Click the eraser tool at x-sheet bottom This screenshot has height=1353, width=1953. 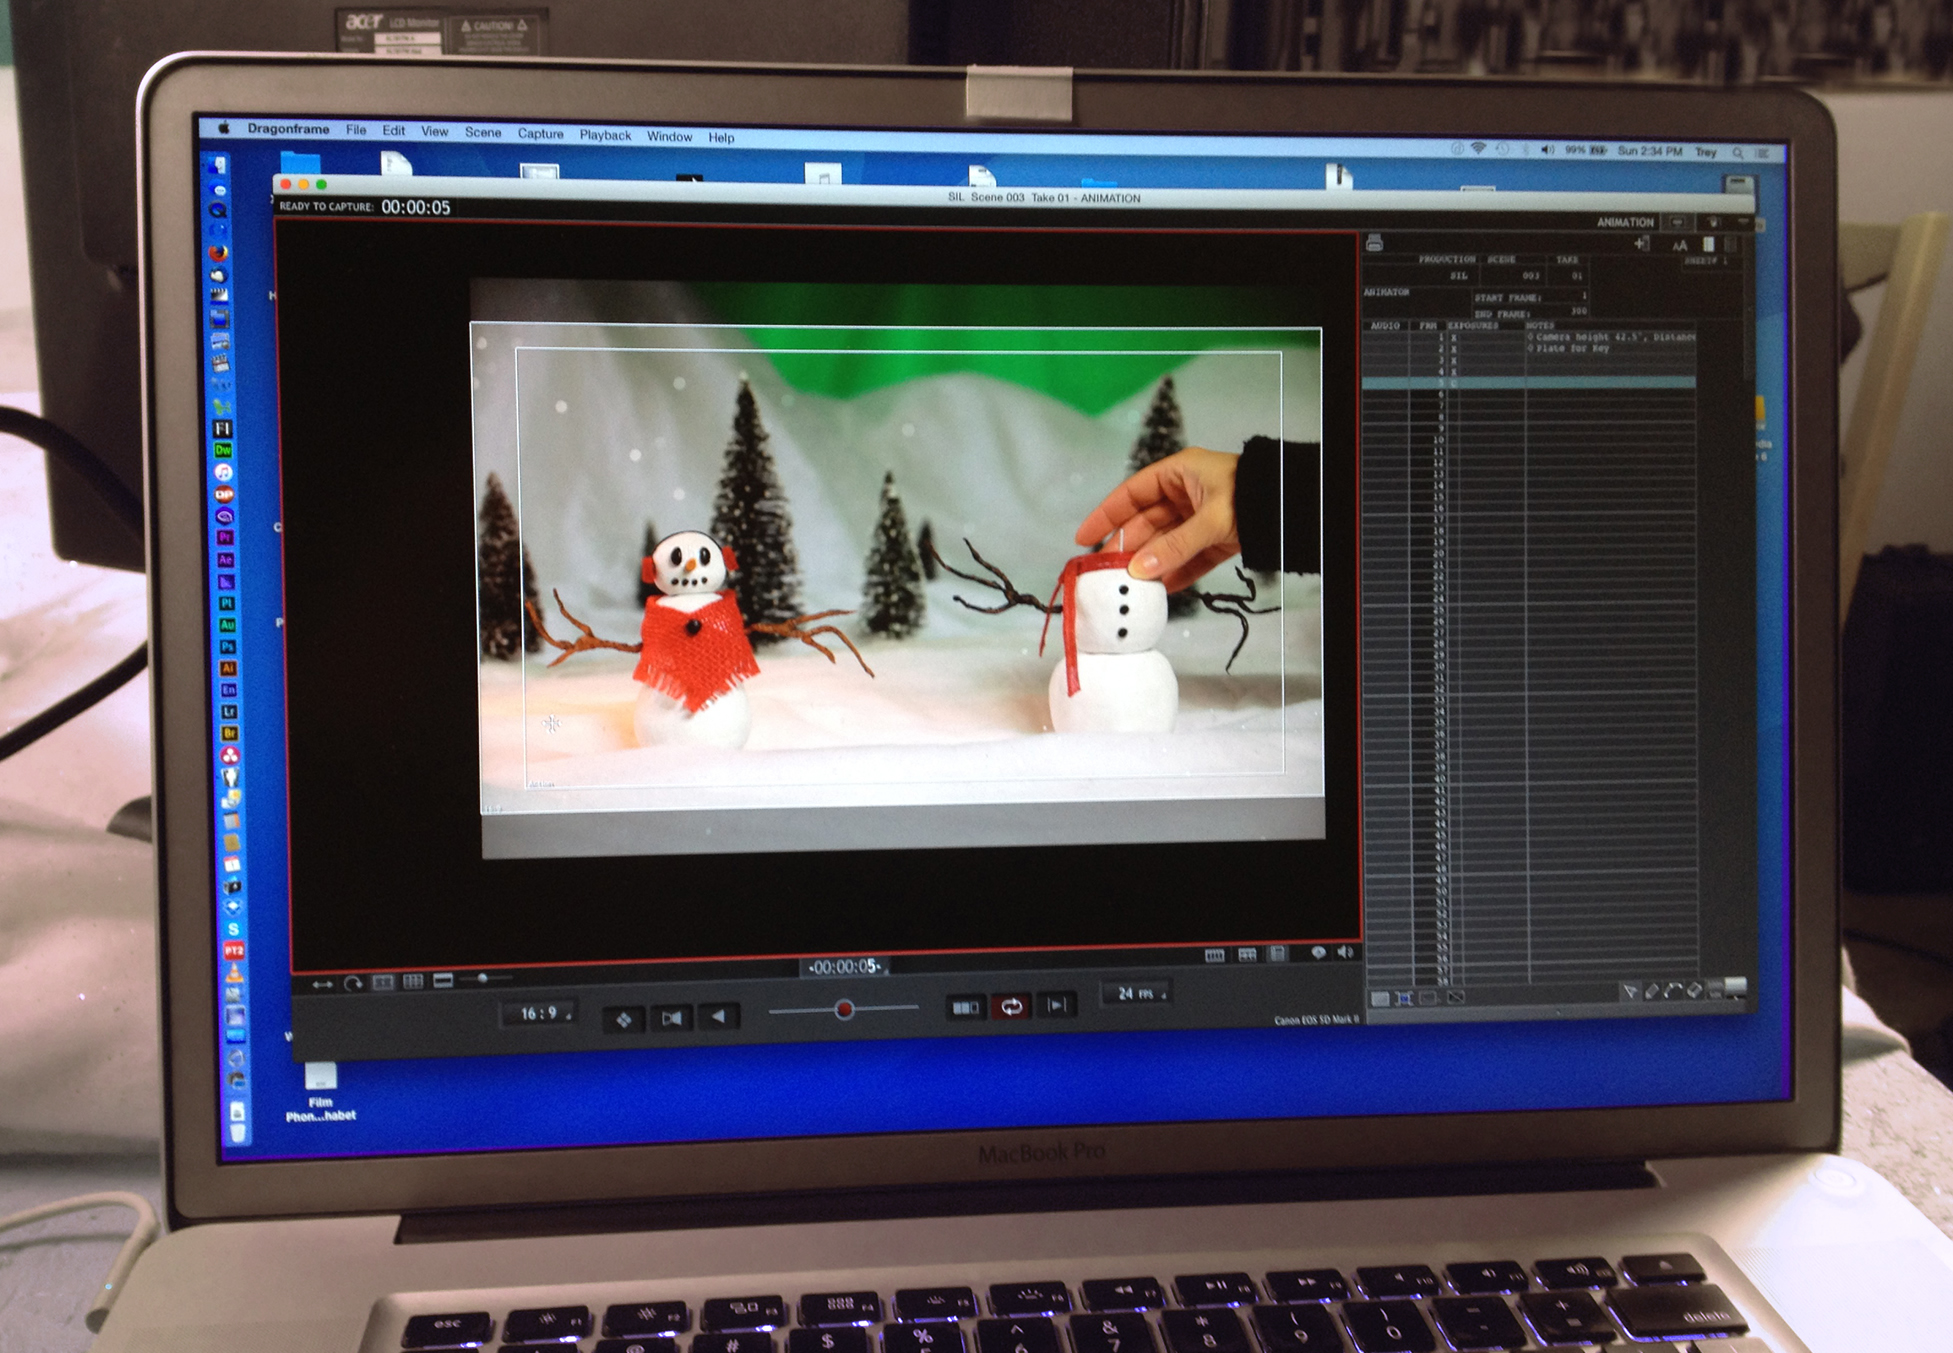(x=1694, y=990)
